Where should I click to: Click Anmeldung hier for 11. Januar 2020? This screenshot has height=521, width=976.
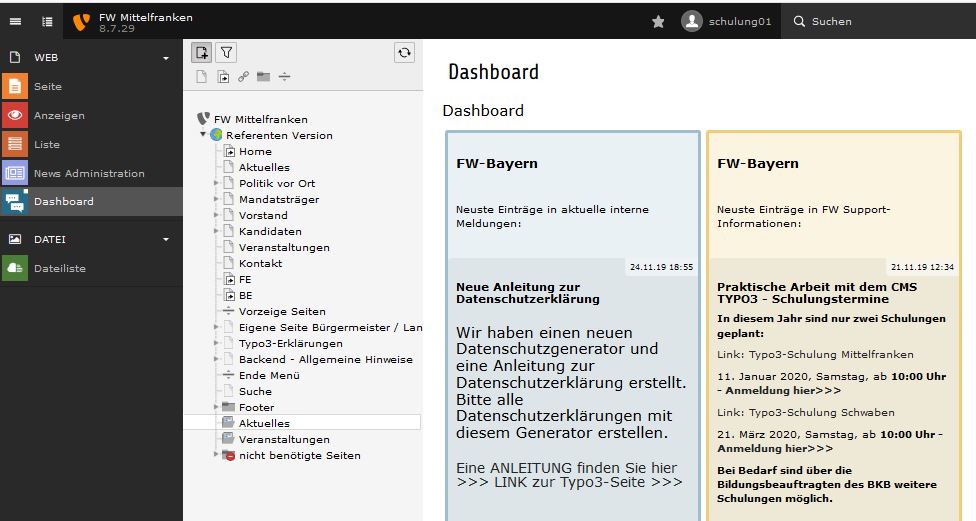point(783,391)
